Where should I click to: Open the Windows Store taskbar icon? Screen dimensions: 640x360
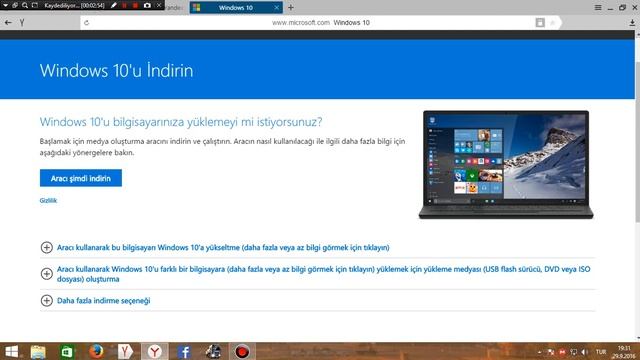tap(67, 351)
